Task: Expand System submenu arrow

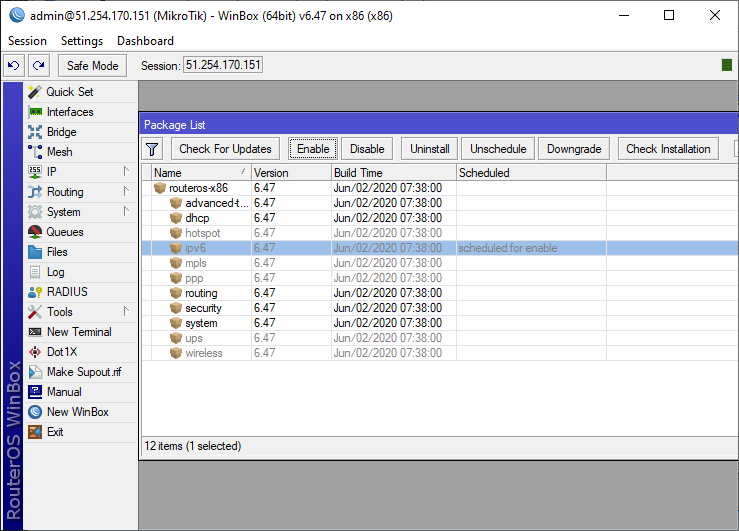Action: click(x=126, y=211)
